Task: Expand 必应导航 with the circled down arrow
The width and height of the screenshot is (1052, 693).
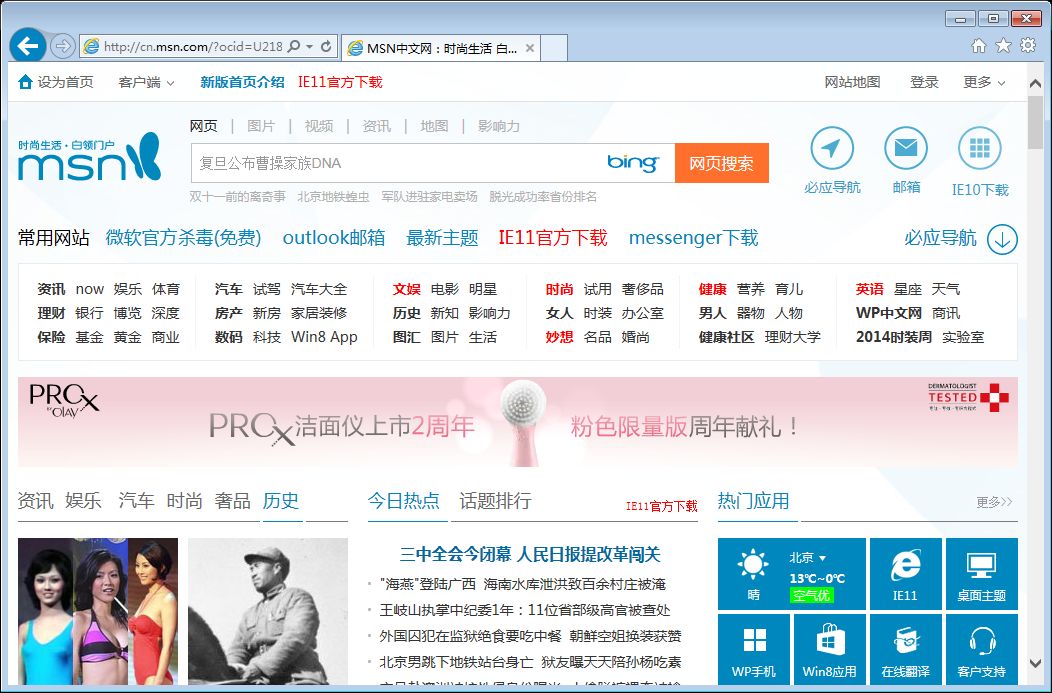Action: pyautogui.click(x=1000, y=239)
